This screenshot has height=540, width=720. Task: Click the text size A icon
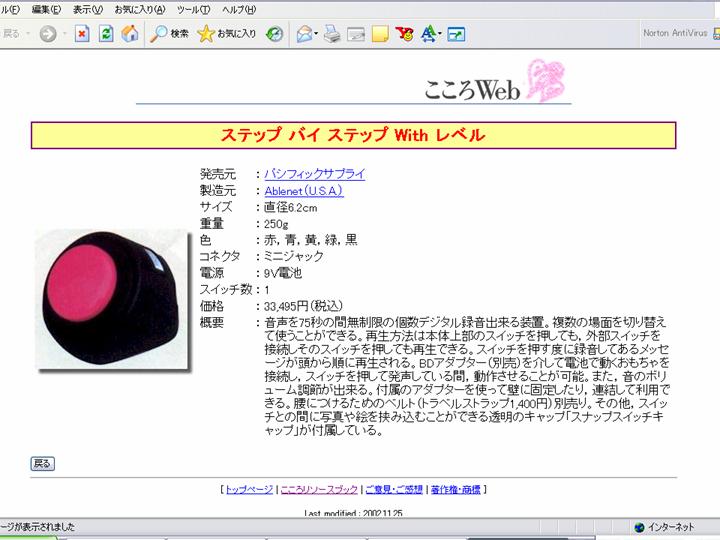428,34
